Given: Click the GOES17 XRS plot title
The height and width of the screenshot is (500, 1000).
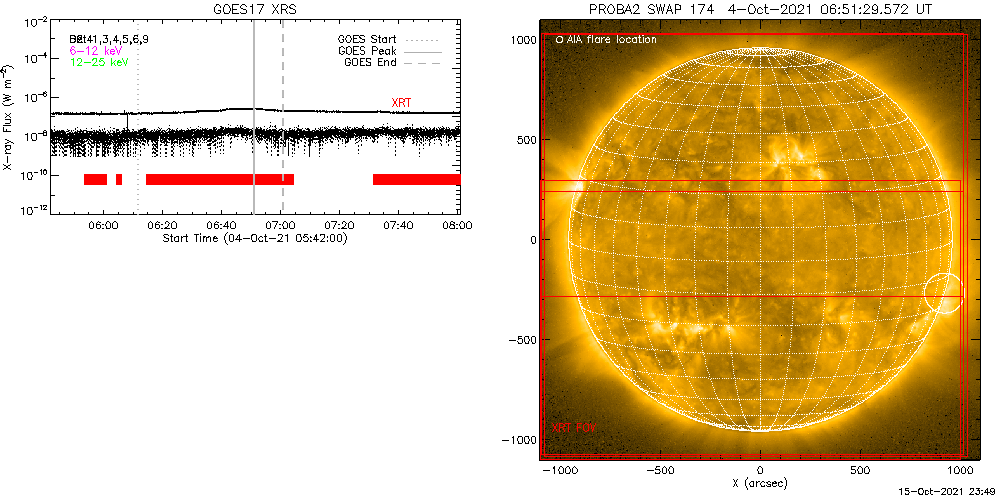Looking at the screenshot, I should [x=256, y=8].
